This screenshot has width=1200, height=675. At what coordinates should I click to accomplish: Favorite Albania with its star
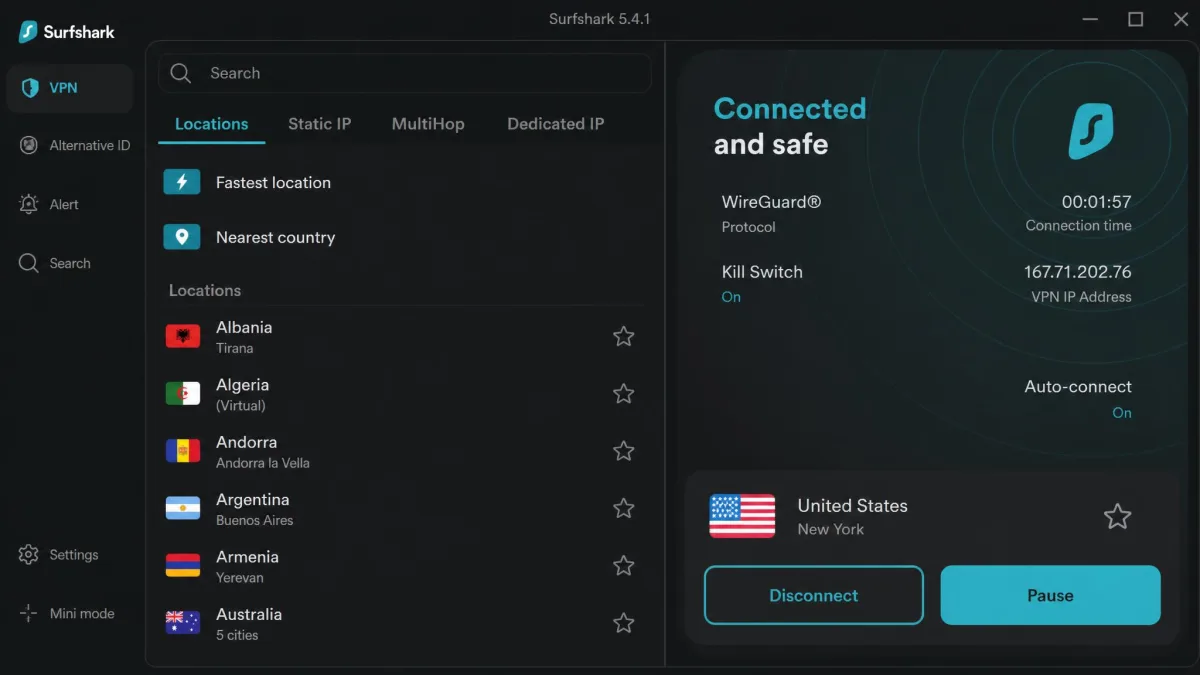(x=624, y=337)
